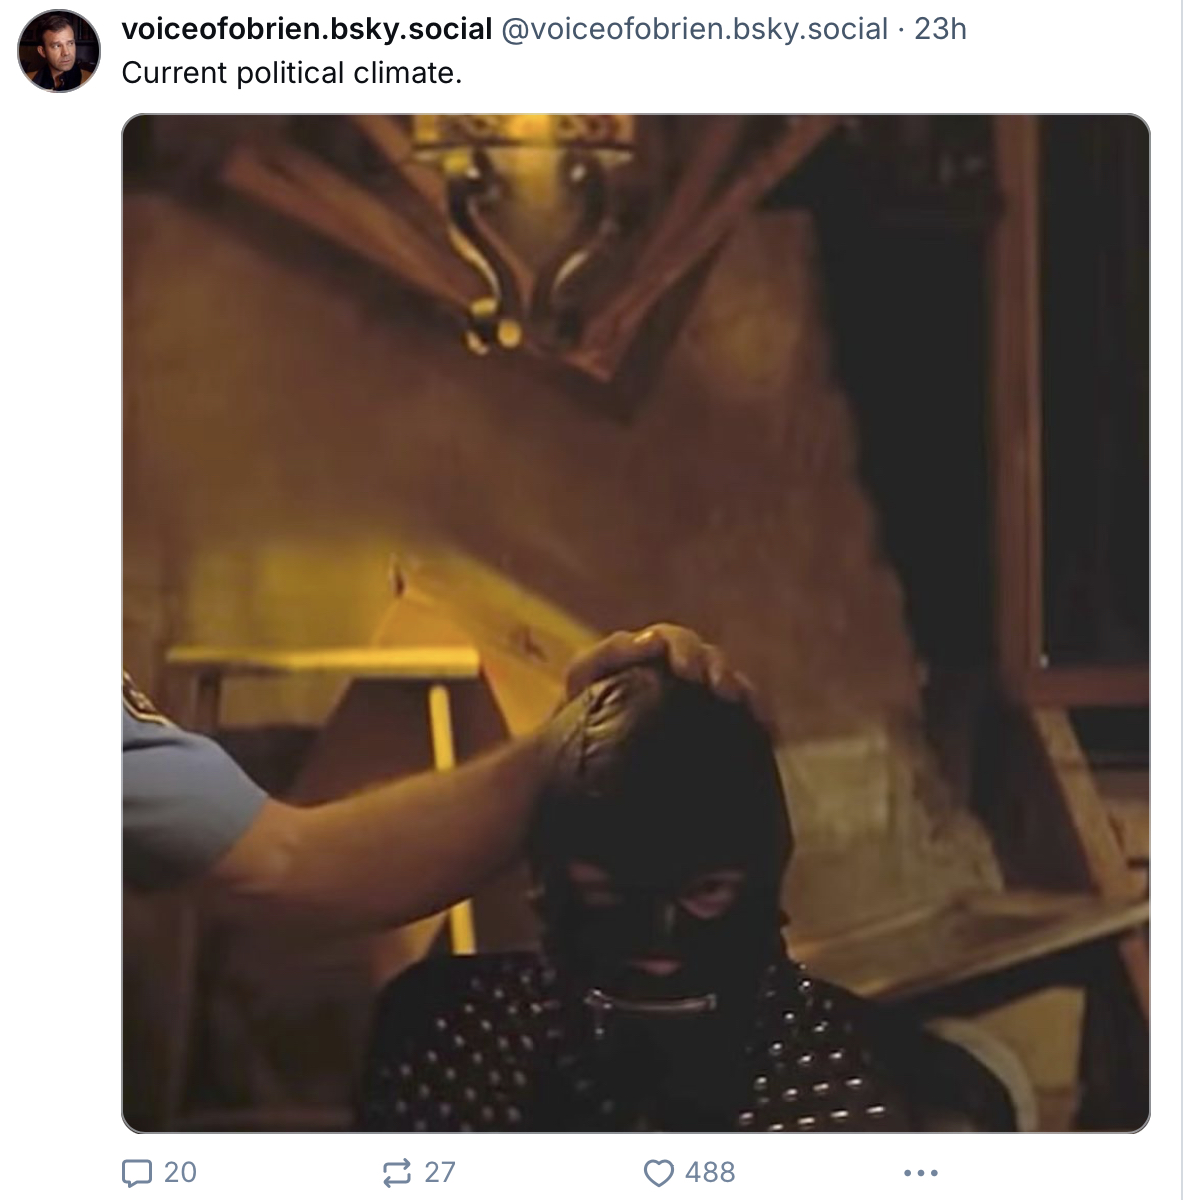Repost using the arrows icon

coord(397,1172)
